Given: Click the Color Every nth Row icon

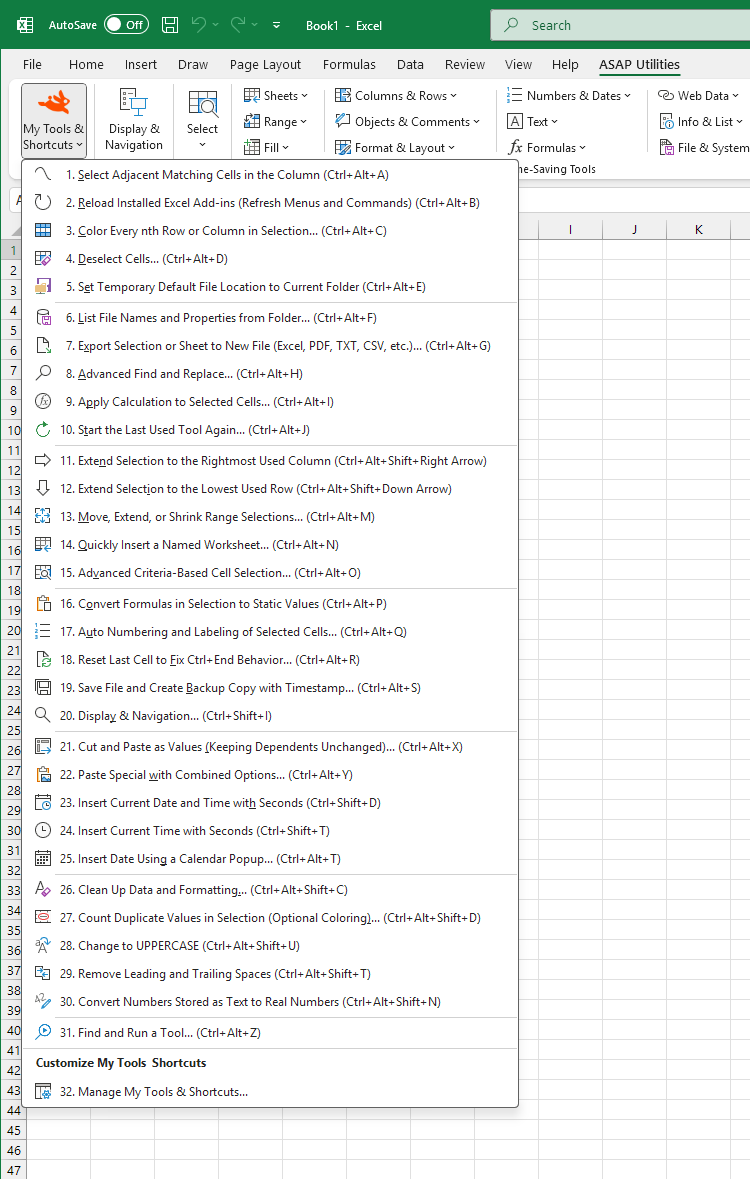Looking at the screenshot, I should pyautogui.click(x=43, y=231).
